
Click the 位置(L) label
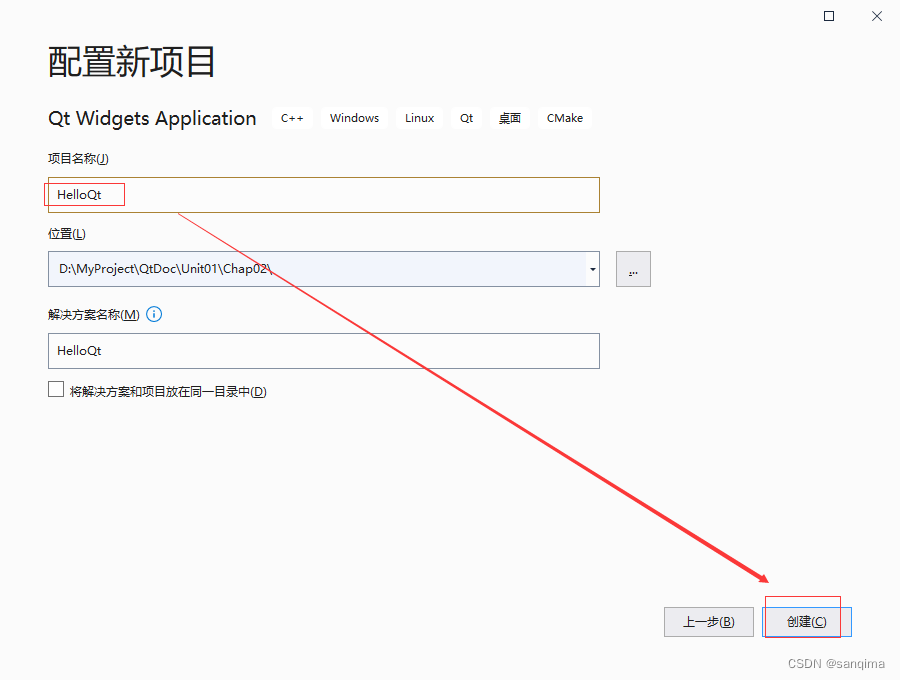click(x=67, y=234)
